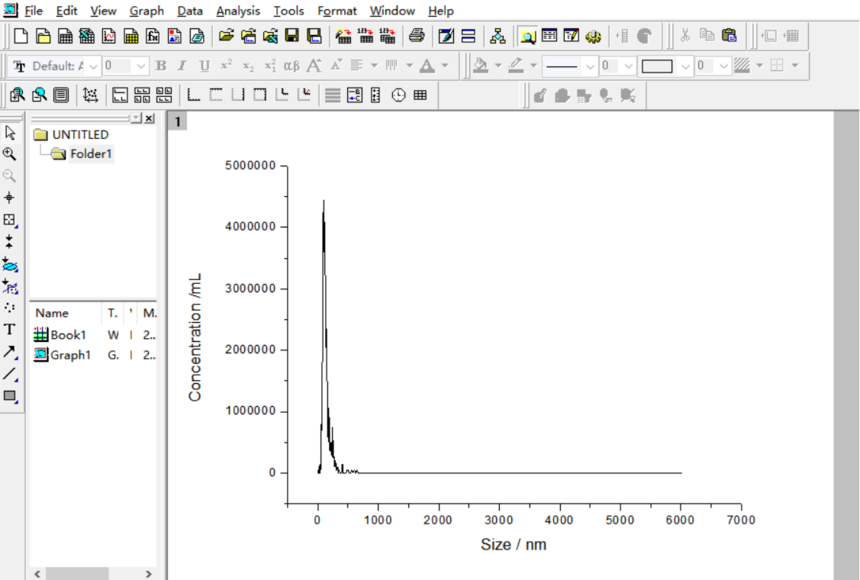Toggle bold text formatting

(x=161, y=66)
